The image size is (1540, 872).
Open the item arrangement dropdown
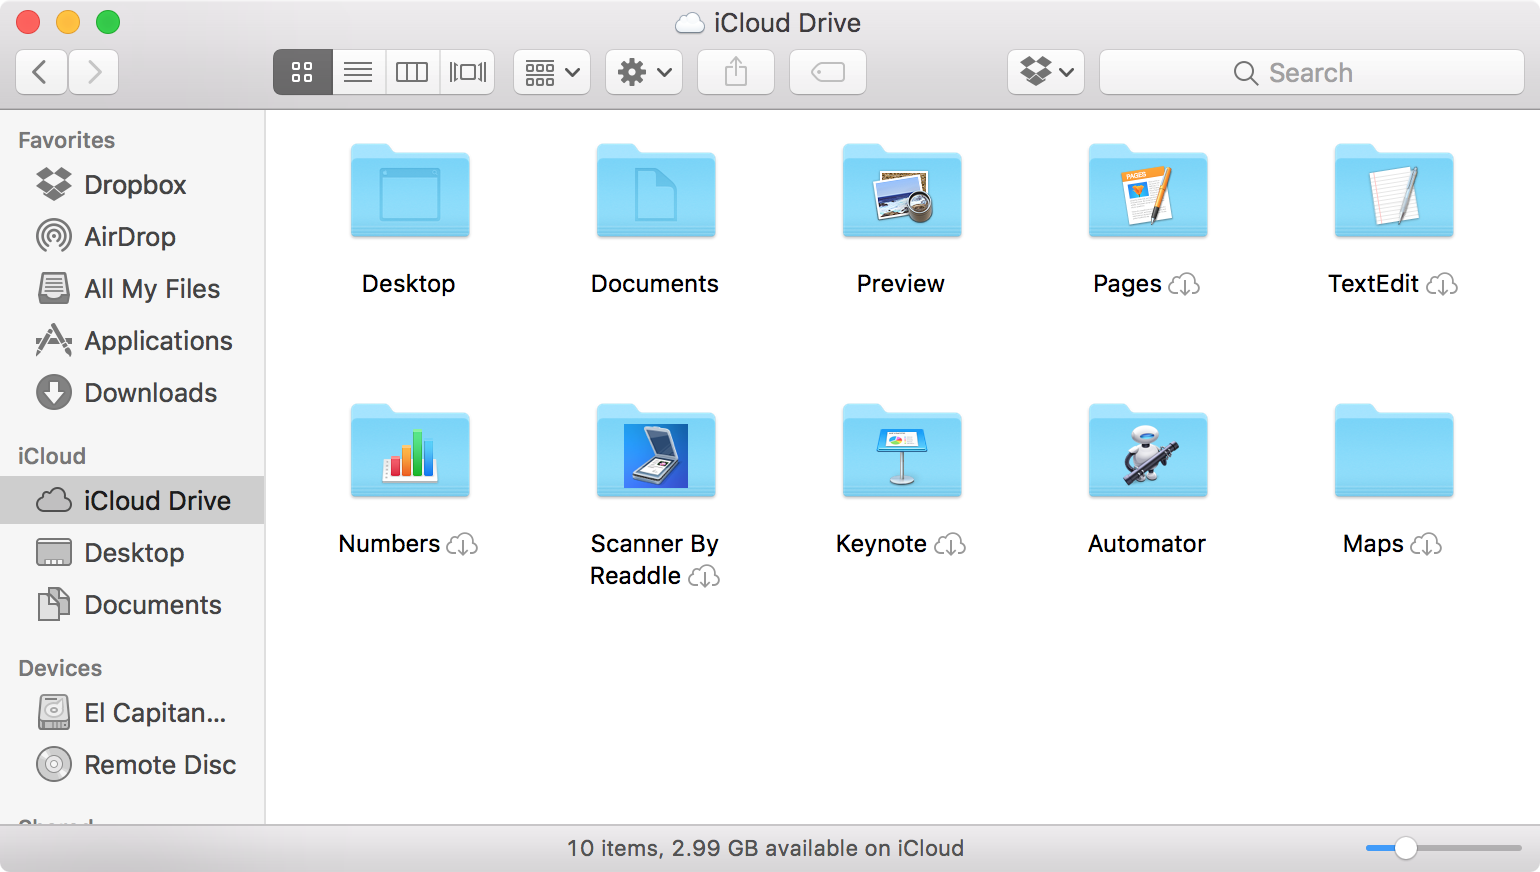552,72
